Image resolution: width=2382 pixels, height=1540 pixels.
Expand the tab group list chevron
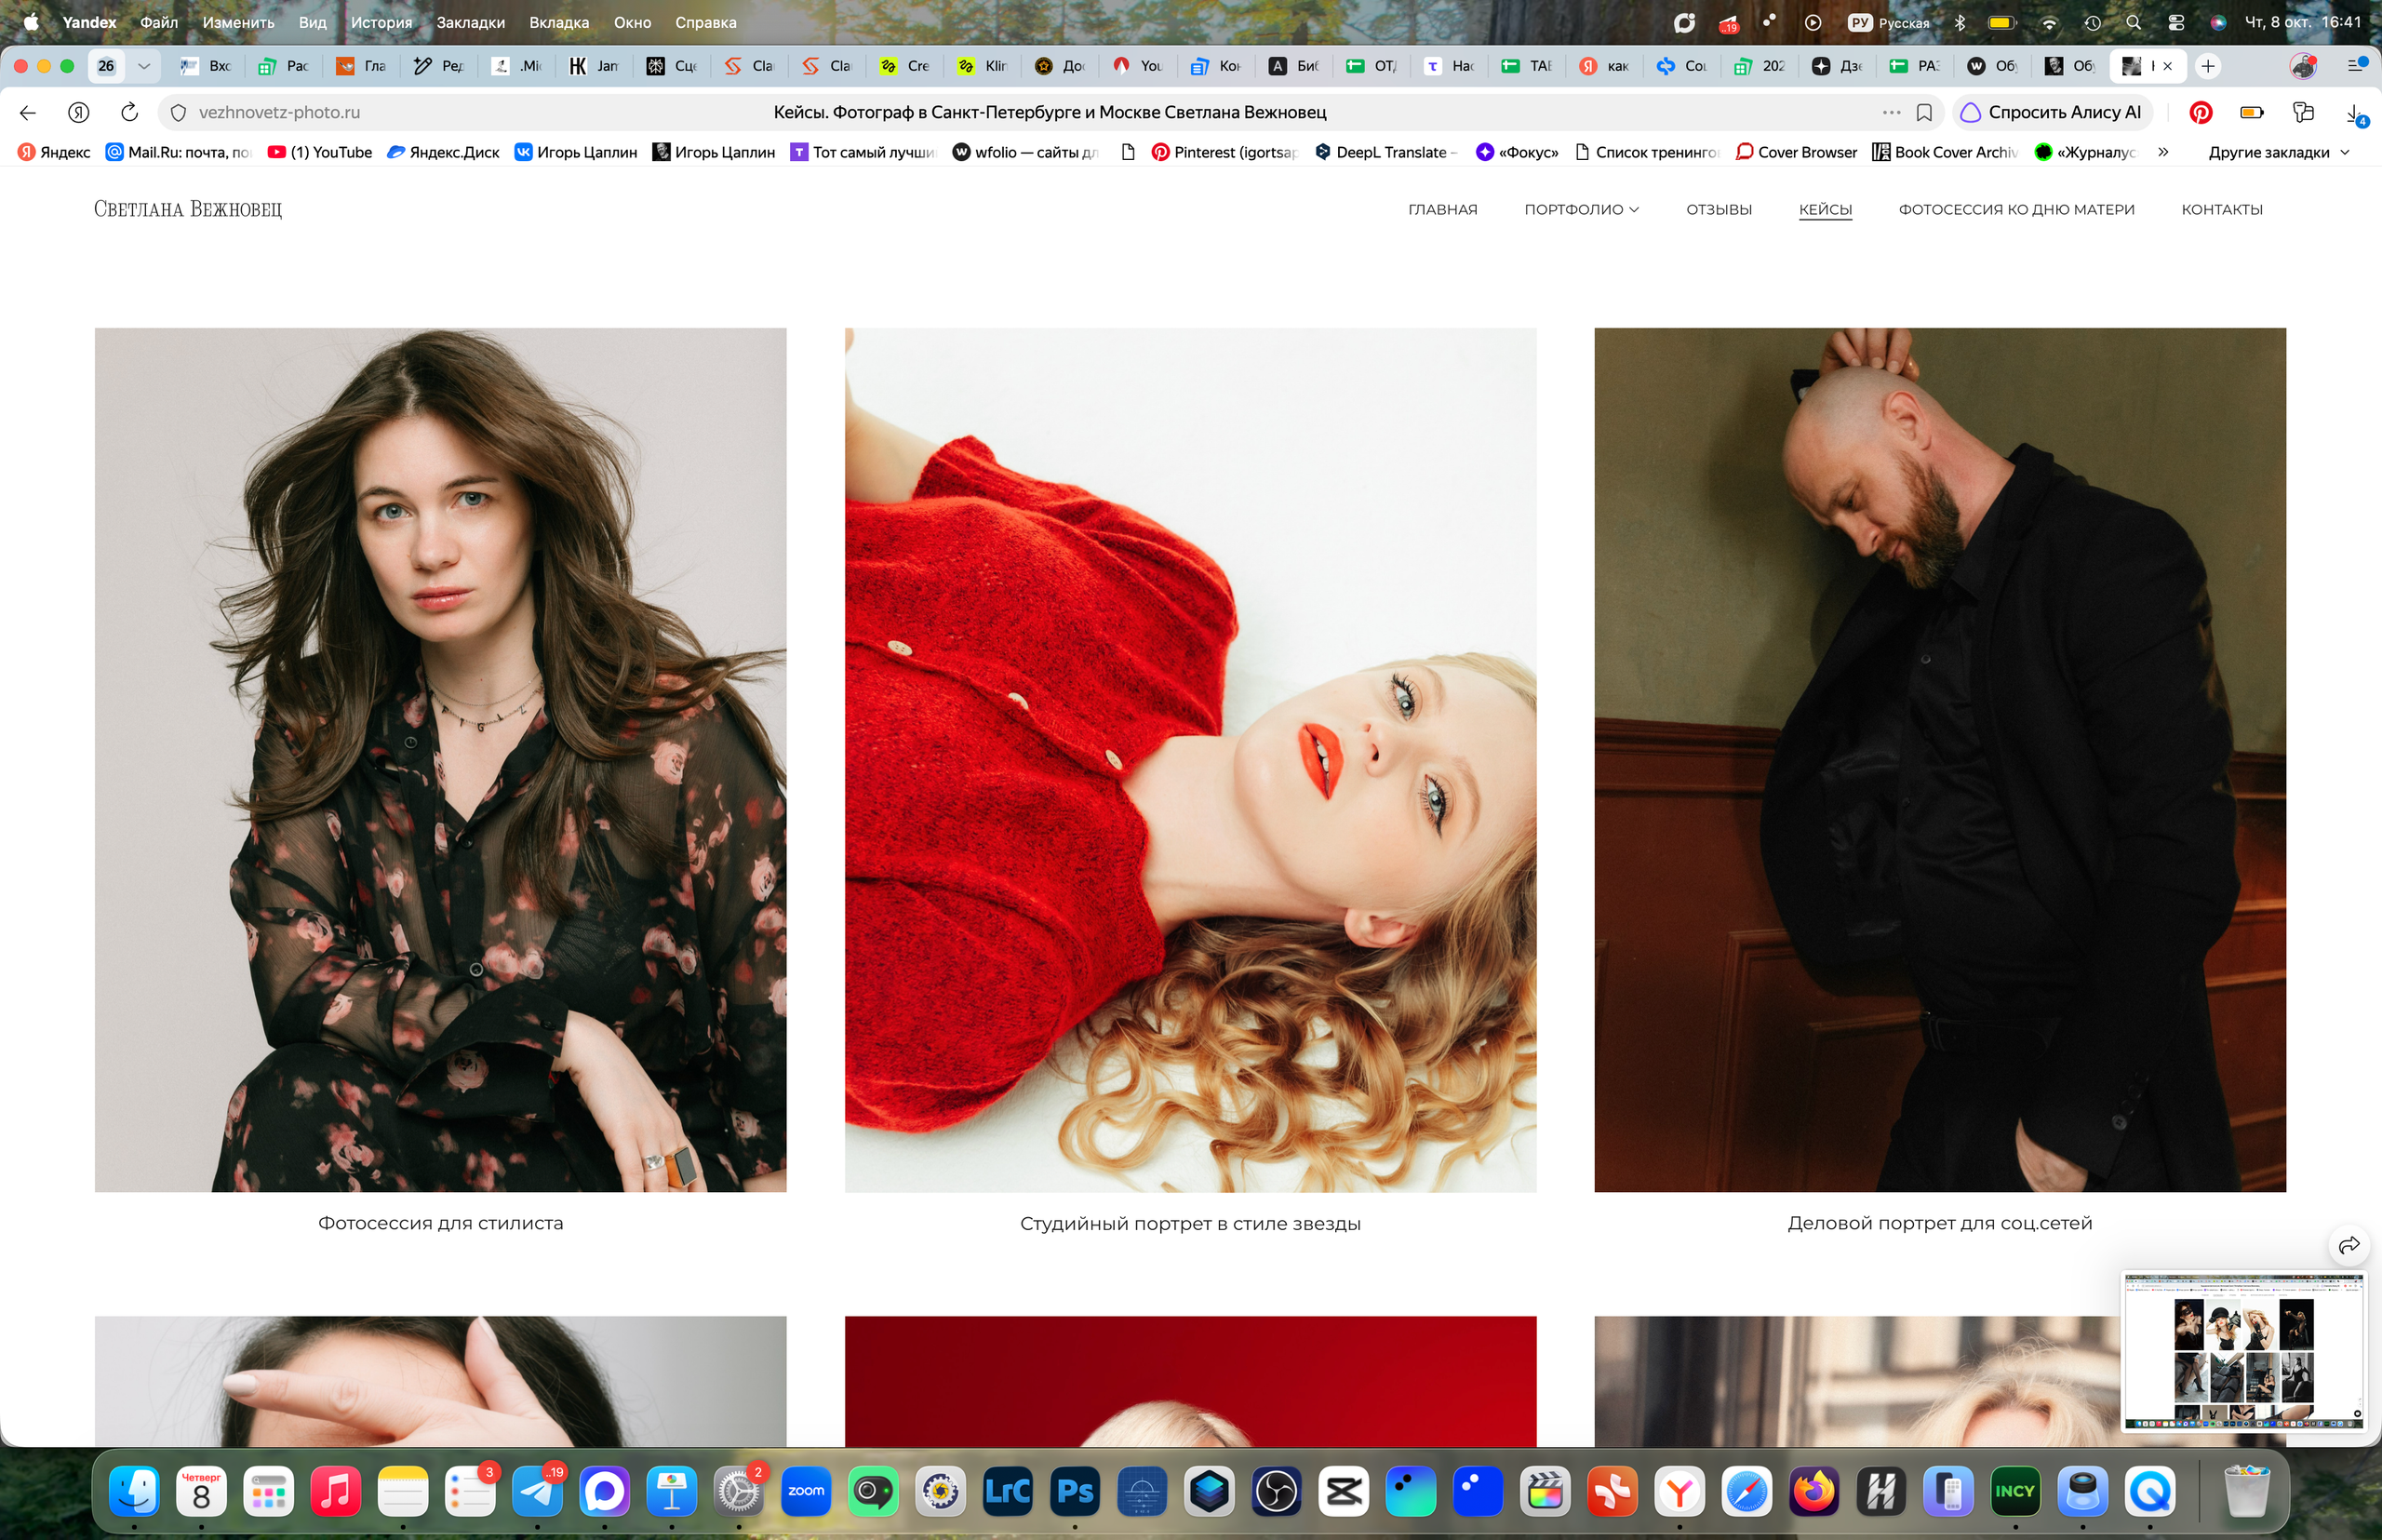click(144, 66)
